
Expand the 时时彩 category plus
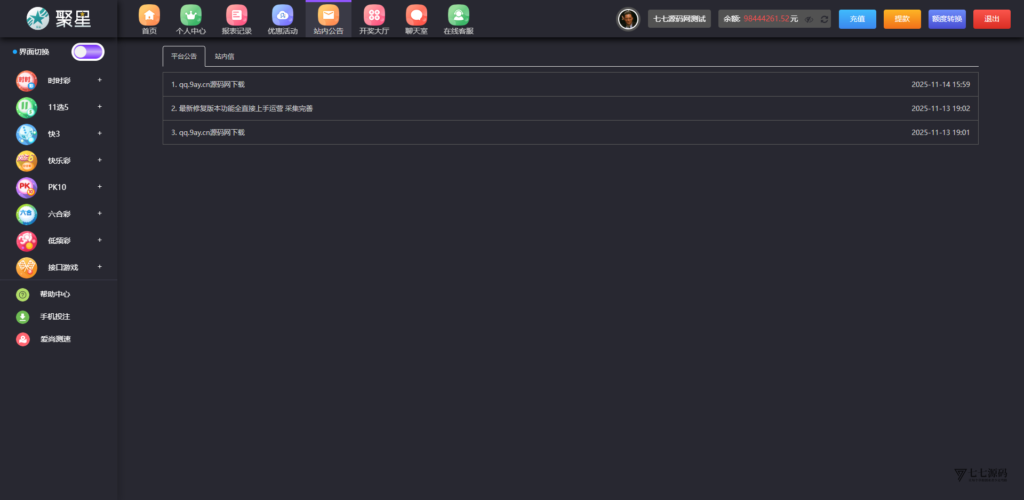click(99, 80)
